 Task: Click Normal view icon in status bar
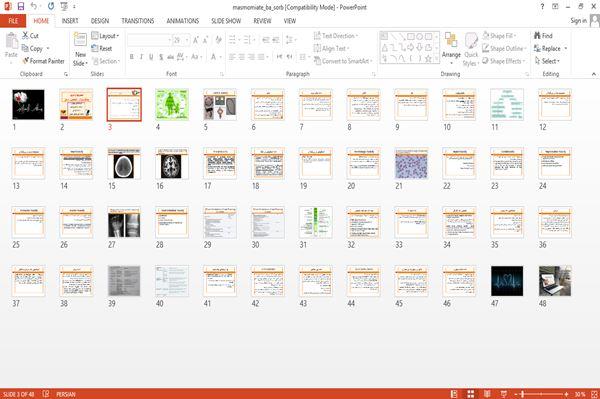click(454, 394)
